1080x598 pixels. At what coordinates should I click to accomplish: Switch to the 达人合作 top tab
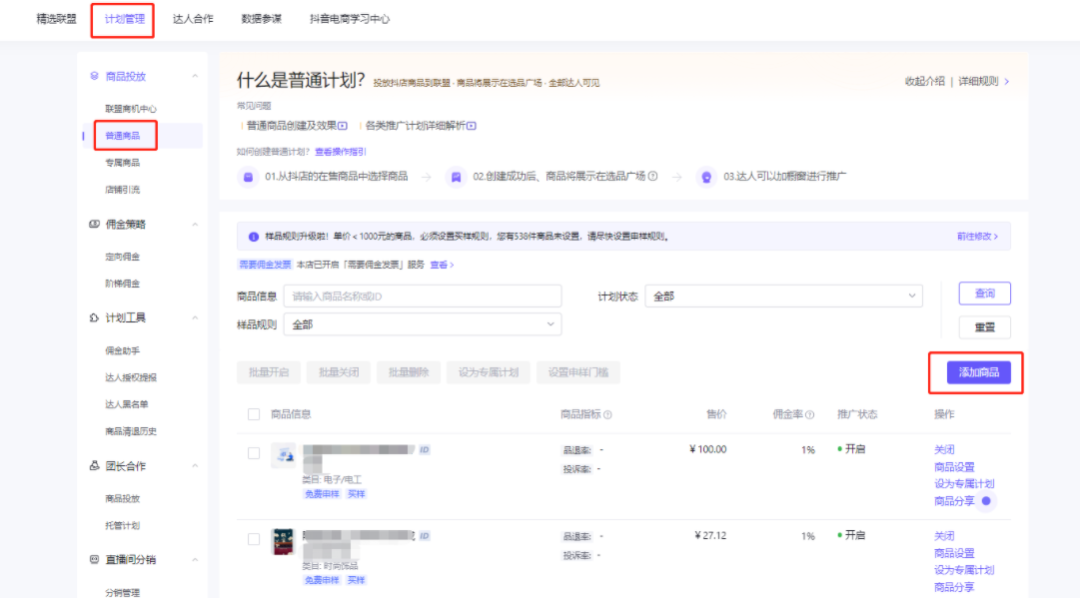coord(193,19)
